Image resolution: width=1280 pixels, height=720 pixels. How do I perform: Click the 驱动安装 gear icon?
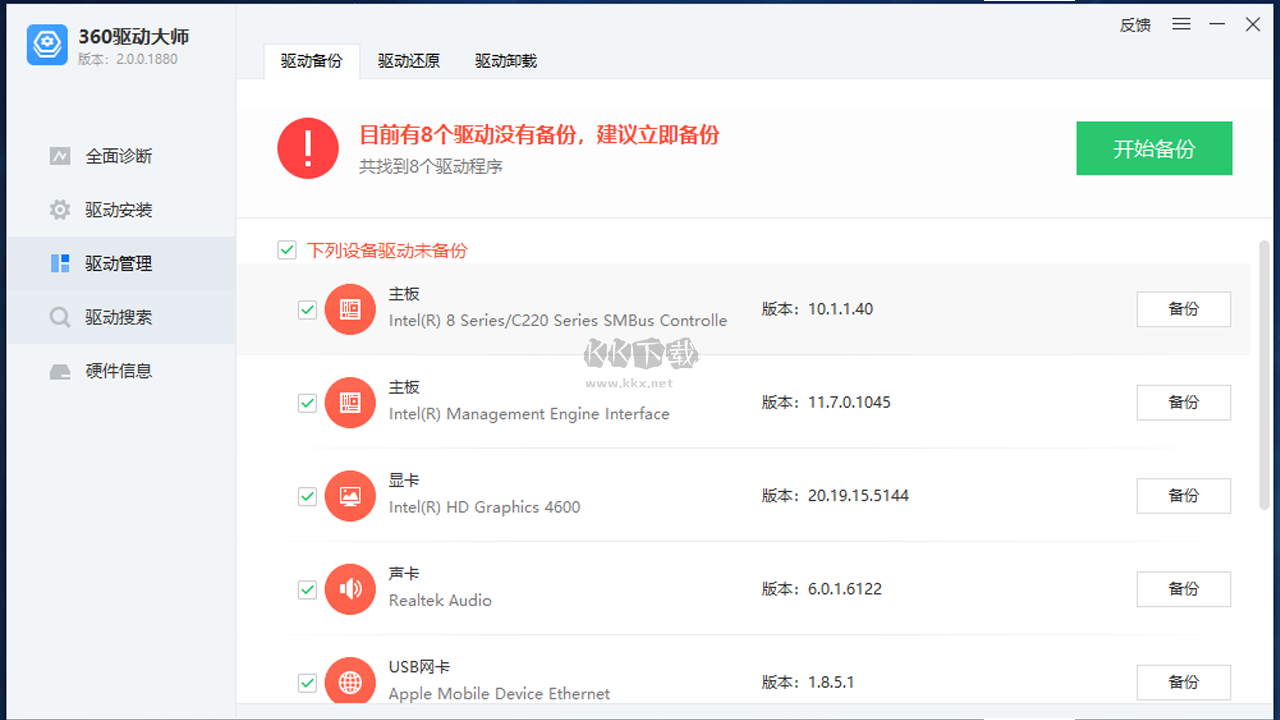[x=60, y=210]
